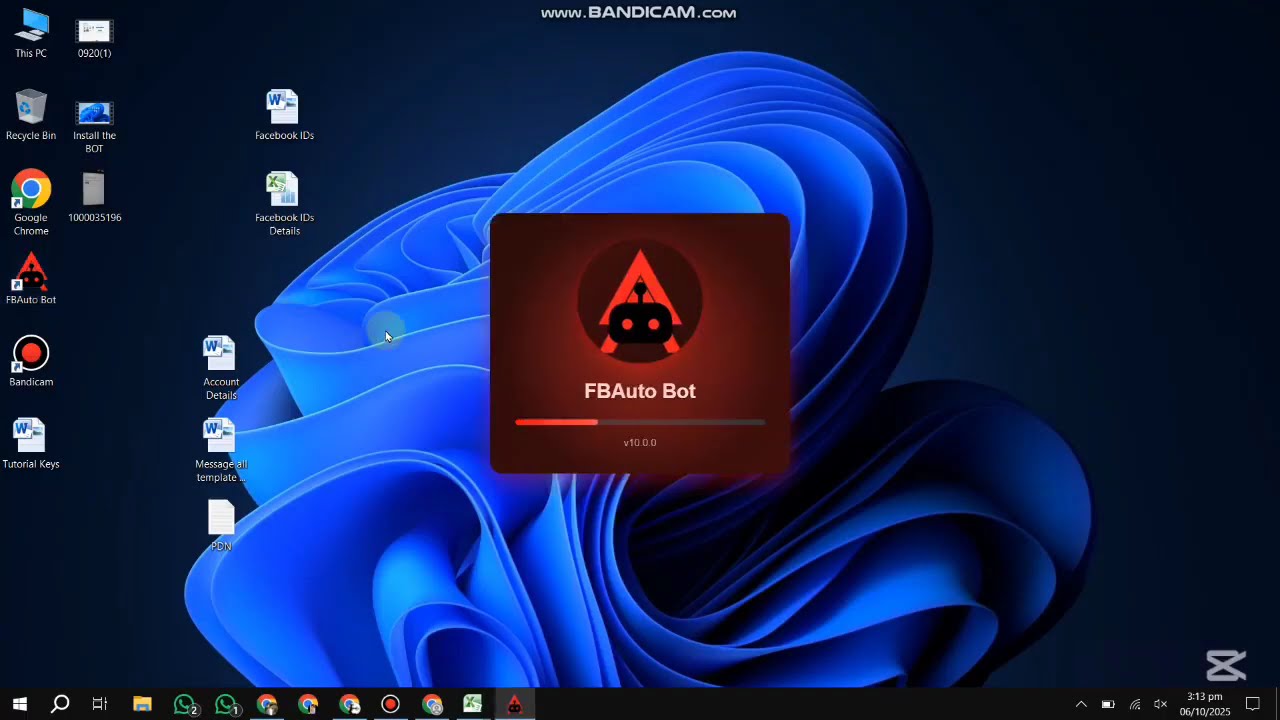This screenshot has width=1280, height=720.
Task: Select the 1000035196 desktop file
Action: (x=94, y=197)
